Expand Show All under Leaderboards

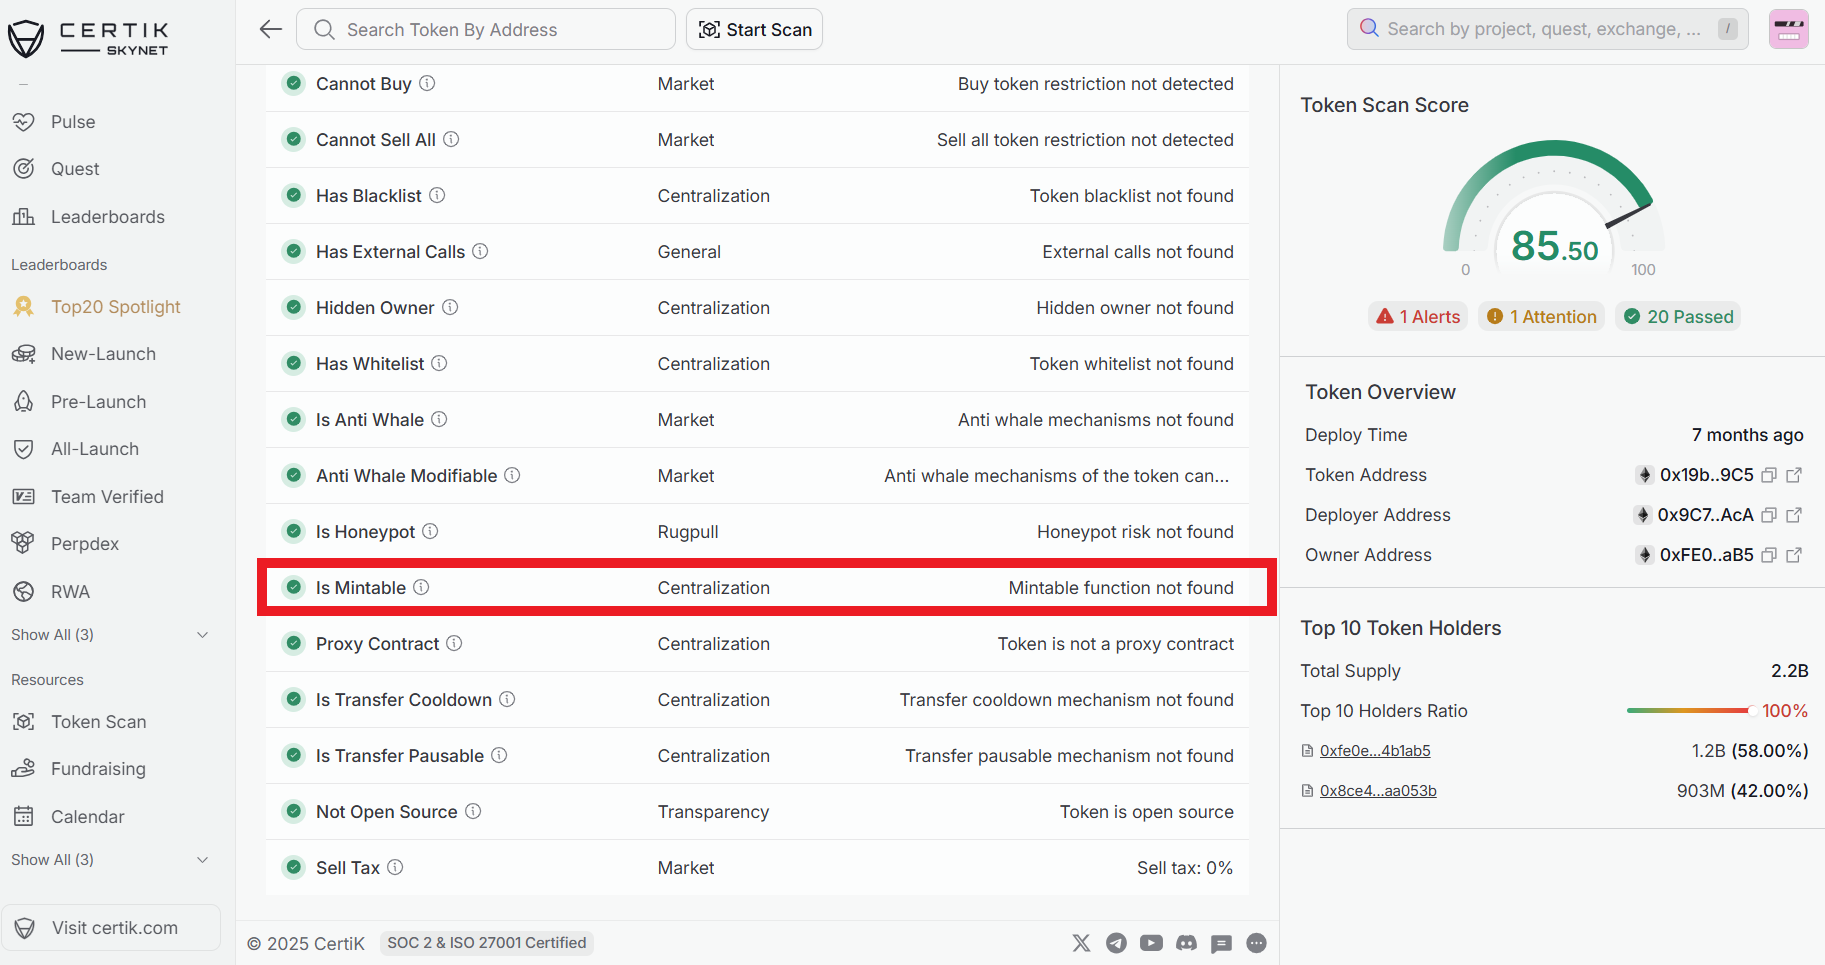110,635
